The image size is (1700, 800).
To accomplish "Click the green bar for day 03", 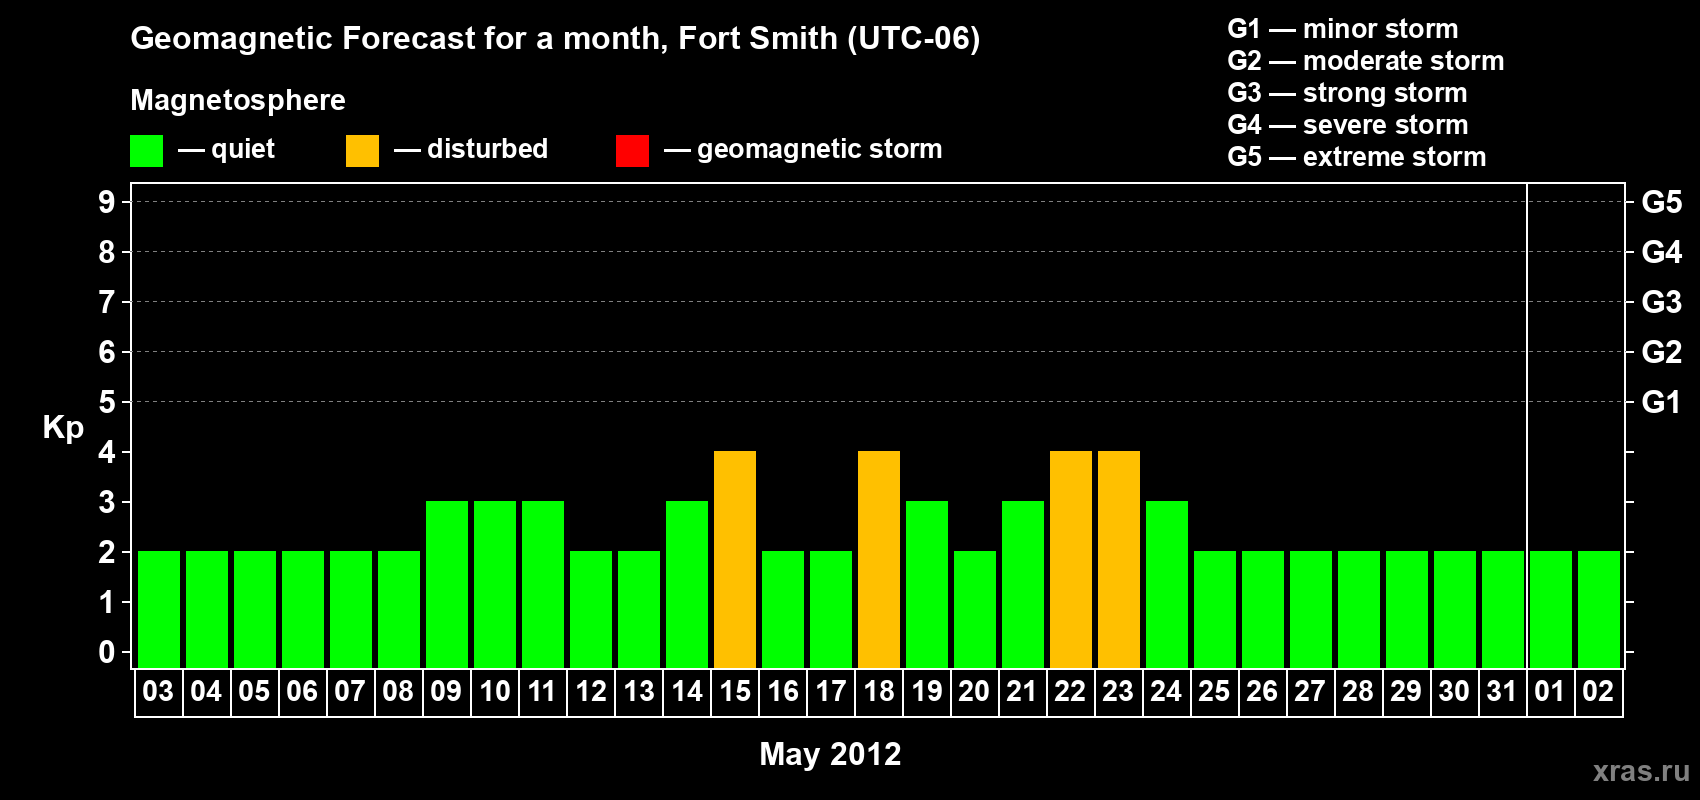I will pyautogui.click(x=159, y=609).
